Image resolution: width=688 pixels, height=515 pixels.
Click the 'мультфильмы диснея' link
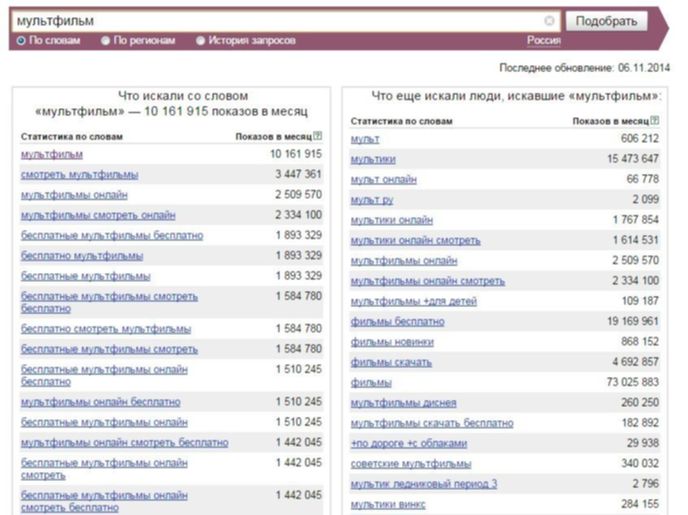pos(404,403)
